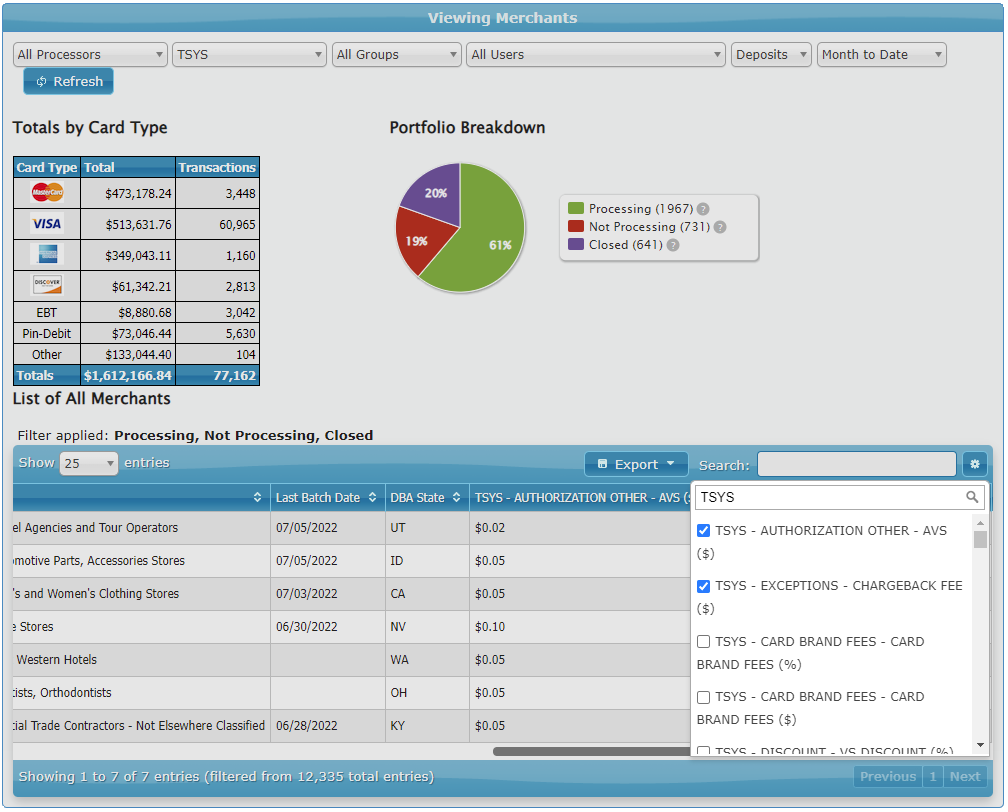Select page 1 in pagination
1008x812 pixels.
(933, 777)
